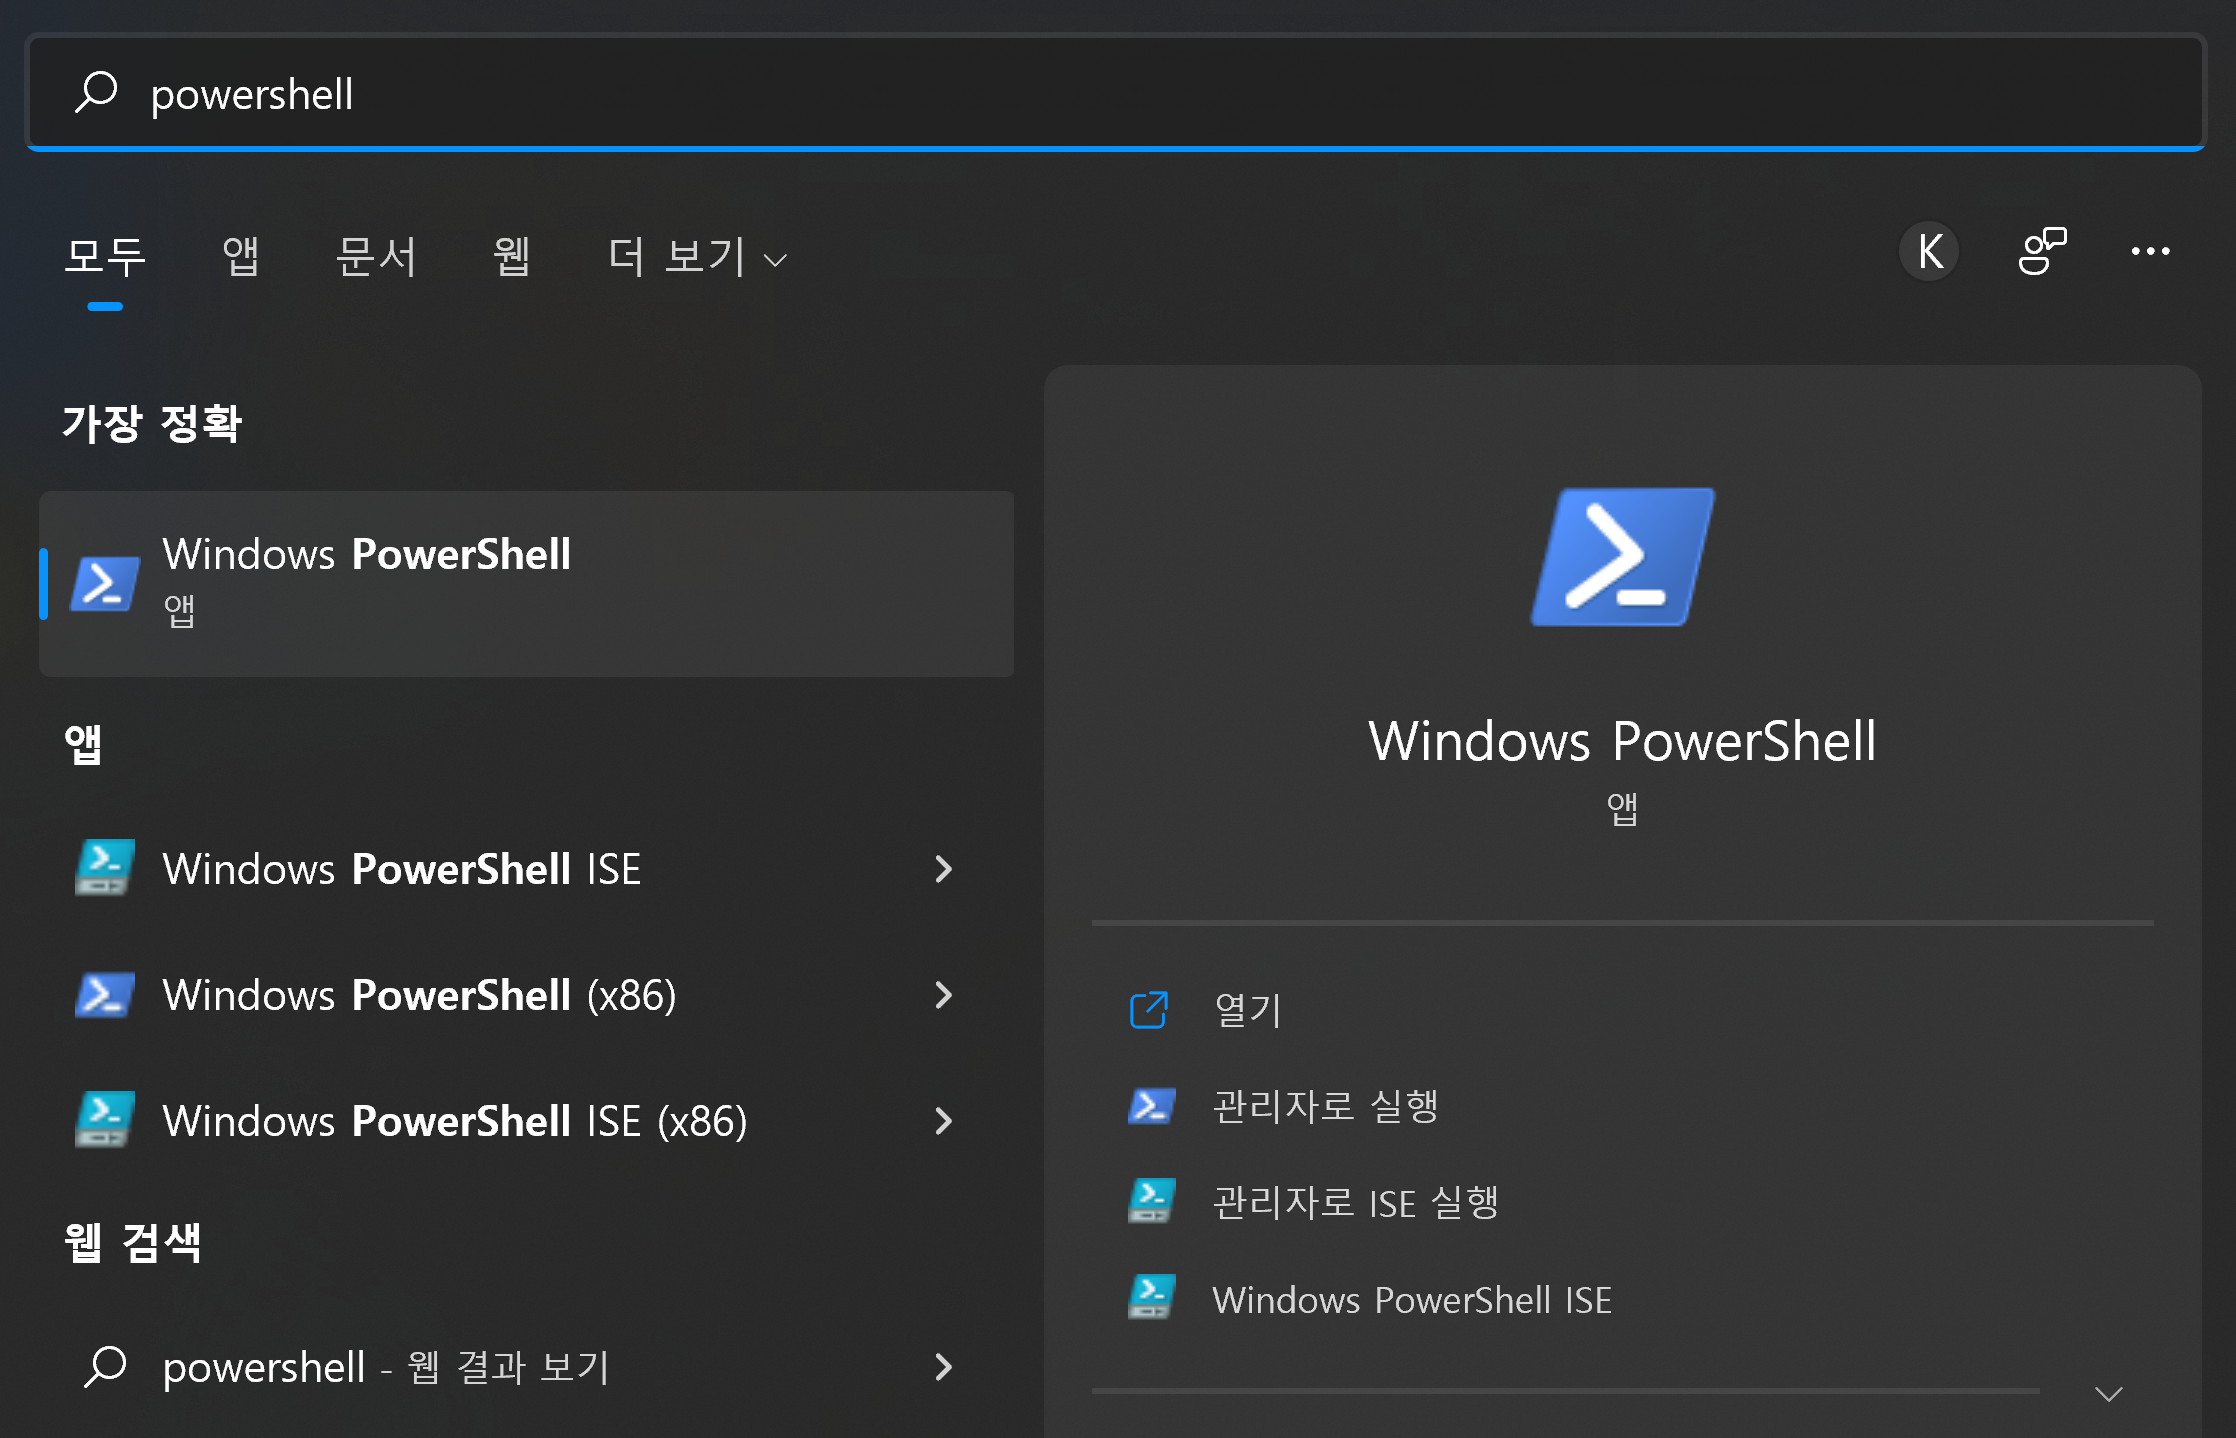
Task: Expand options for Windows PowerShell (x86) result
Action: coord(943,995)
